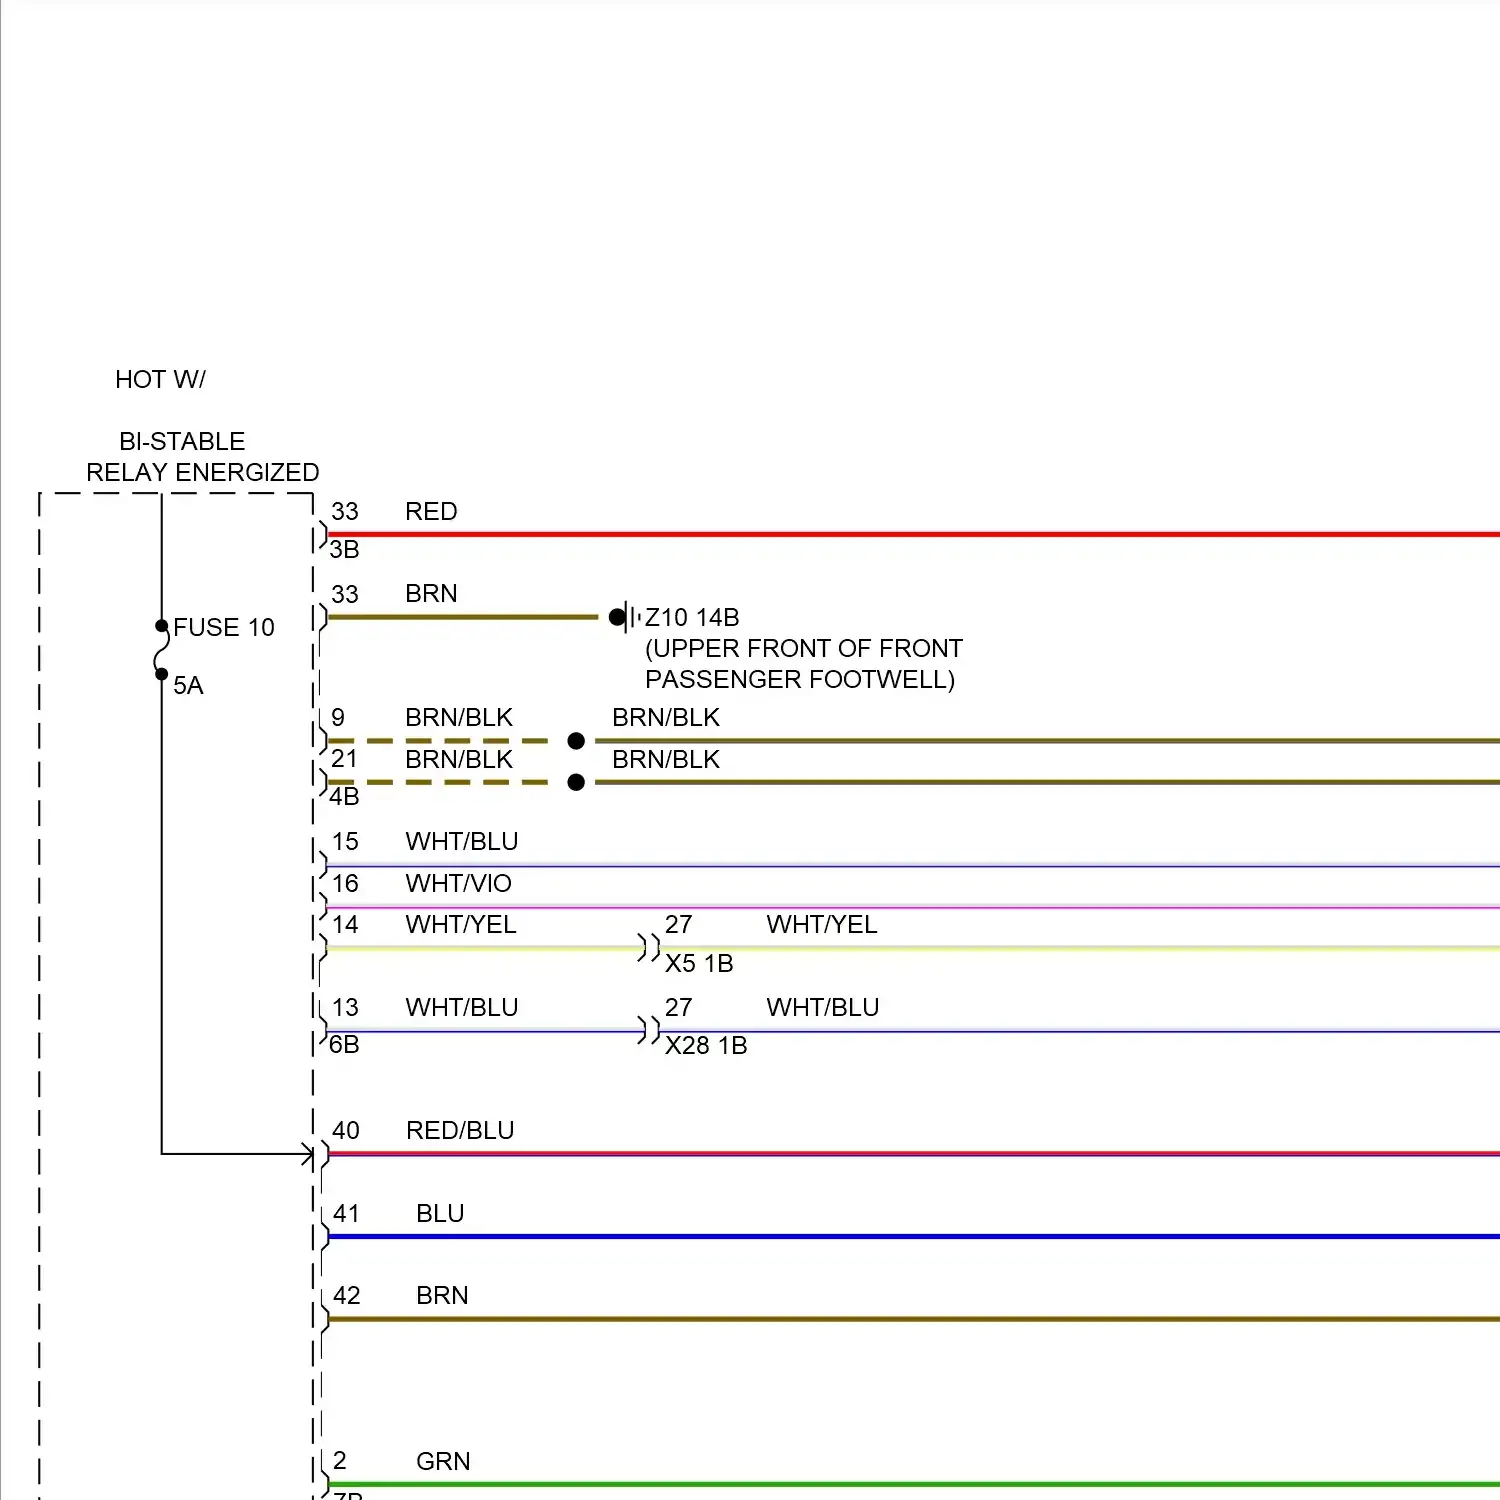
Task: Click the "RED" wire color label
Action: pyautogui.click(x=431, y=512)
